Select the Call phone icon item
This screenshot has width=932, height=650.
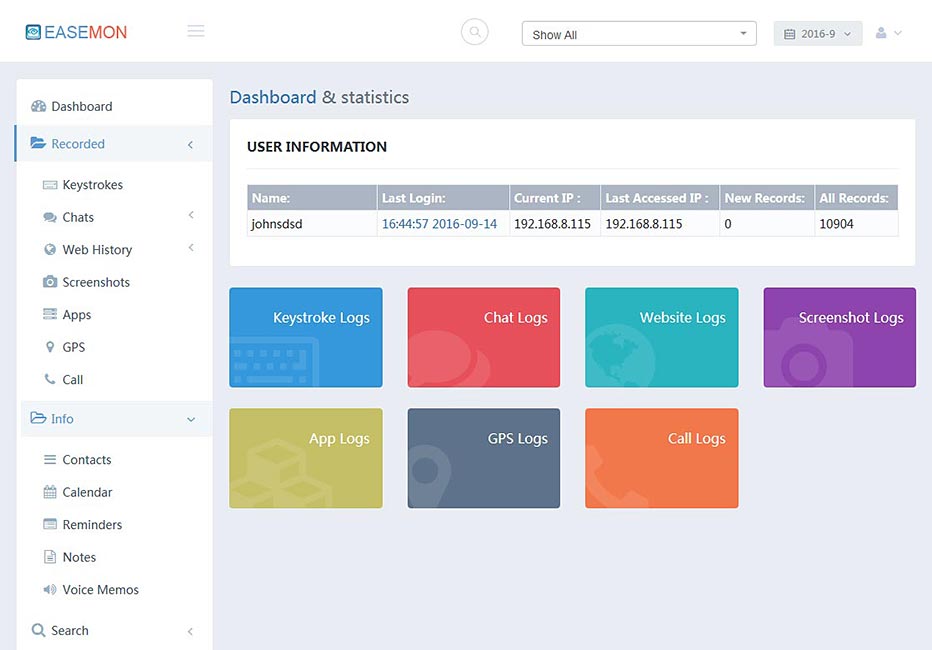(x=50, y=379)
